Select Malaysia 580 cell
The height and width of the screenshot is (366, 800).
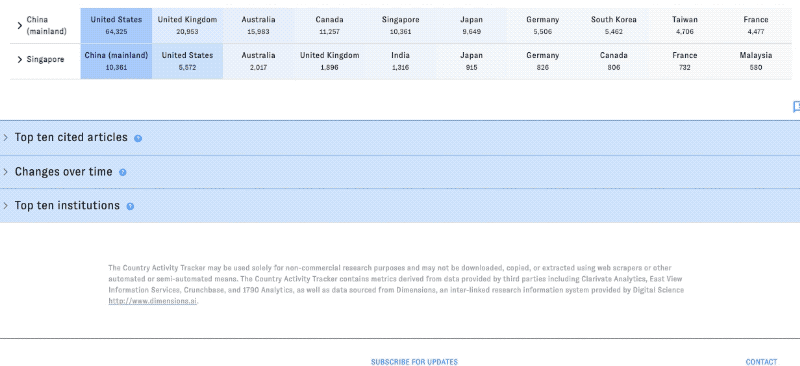[756, 61]
